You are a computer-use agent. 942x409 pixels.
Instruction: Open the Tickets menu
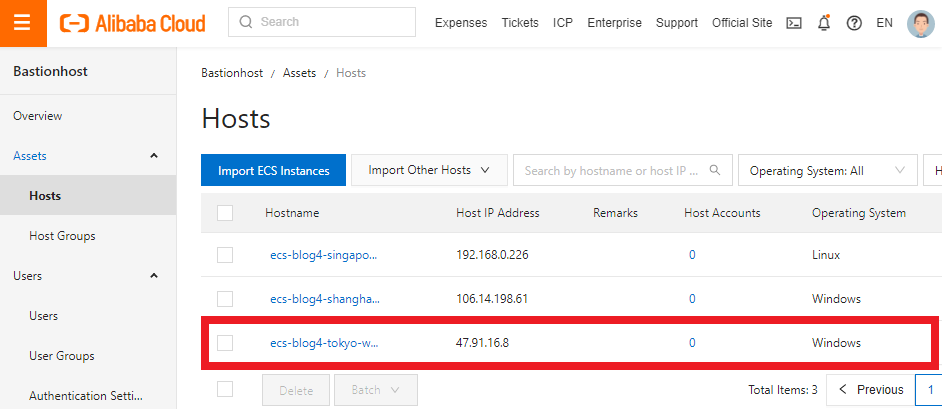coord(520,23)
